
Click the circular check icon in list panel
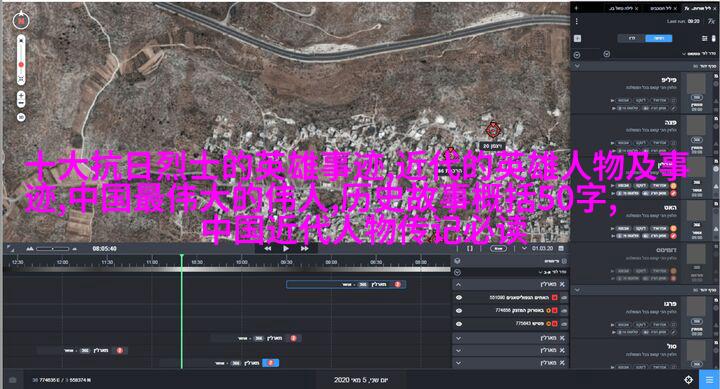(457, 272)
